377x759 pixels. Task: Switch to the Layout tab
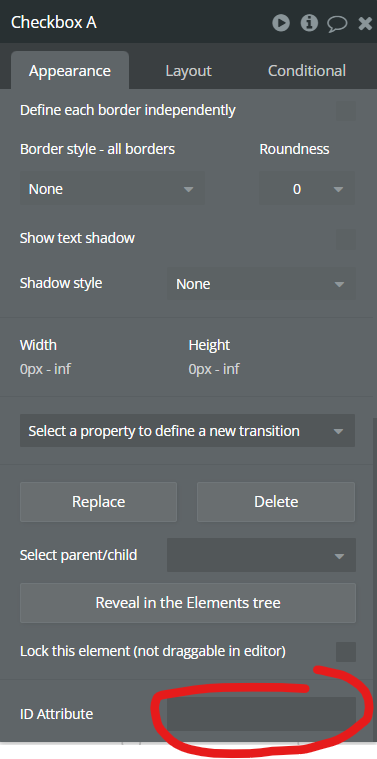pos(188,71)
